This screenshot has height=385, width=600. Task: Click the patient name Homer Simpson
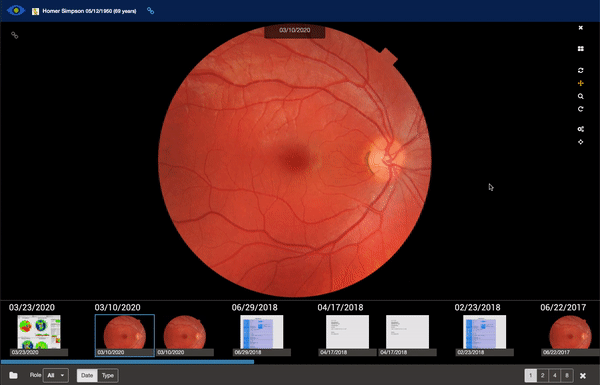click(62, 11)
